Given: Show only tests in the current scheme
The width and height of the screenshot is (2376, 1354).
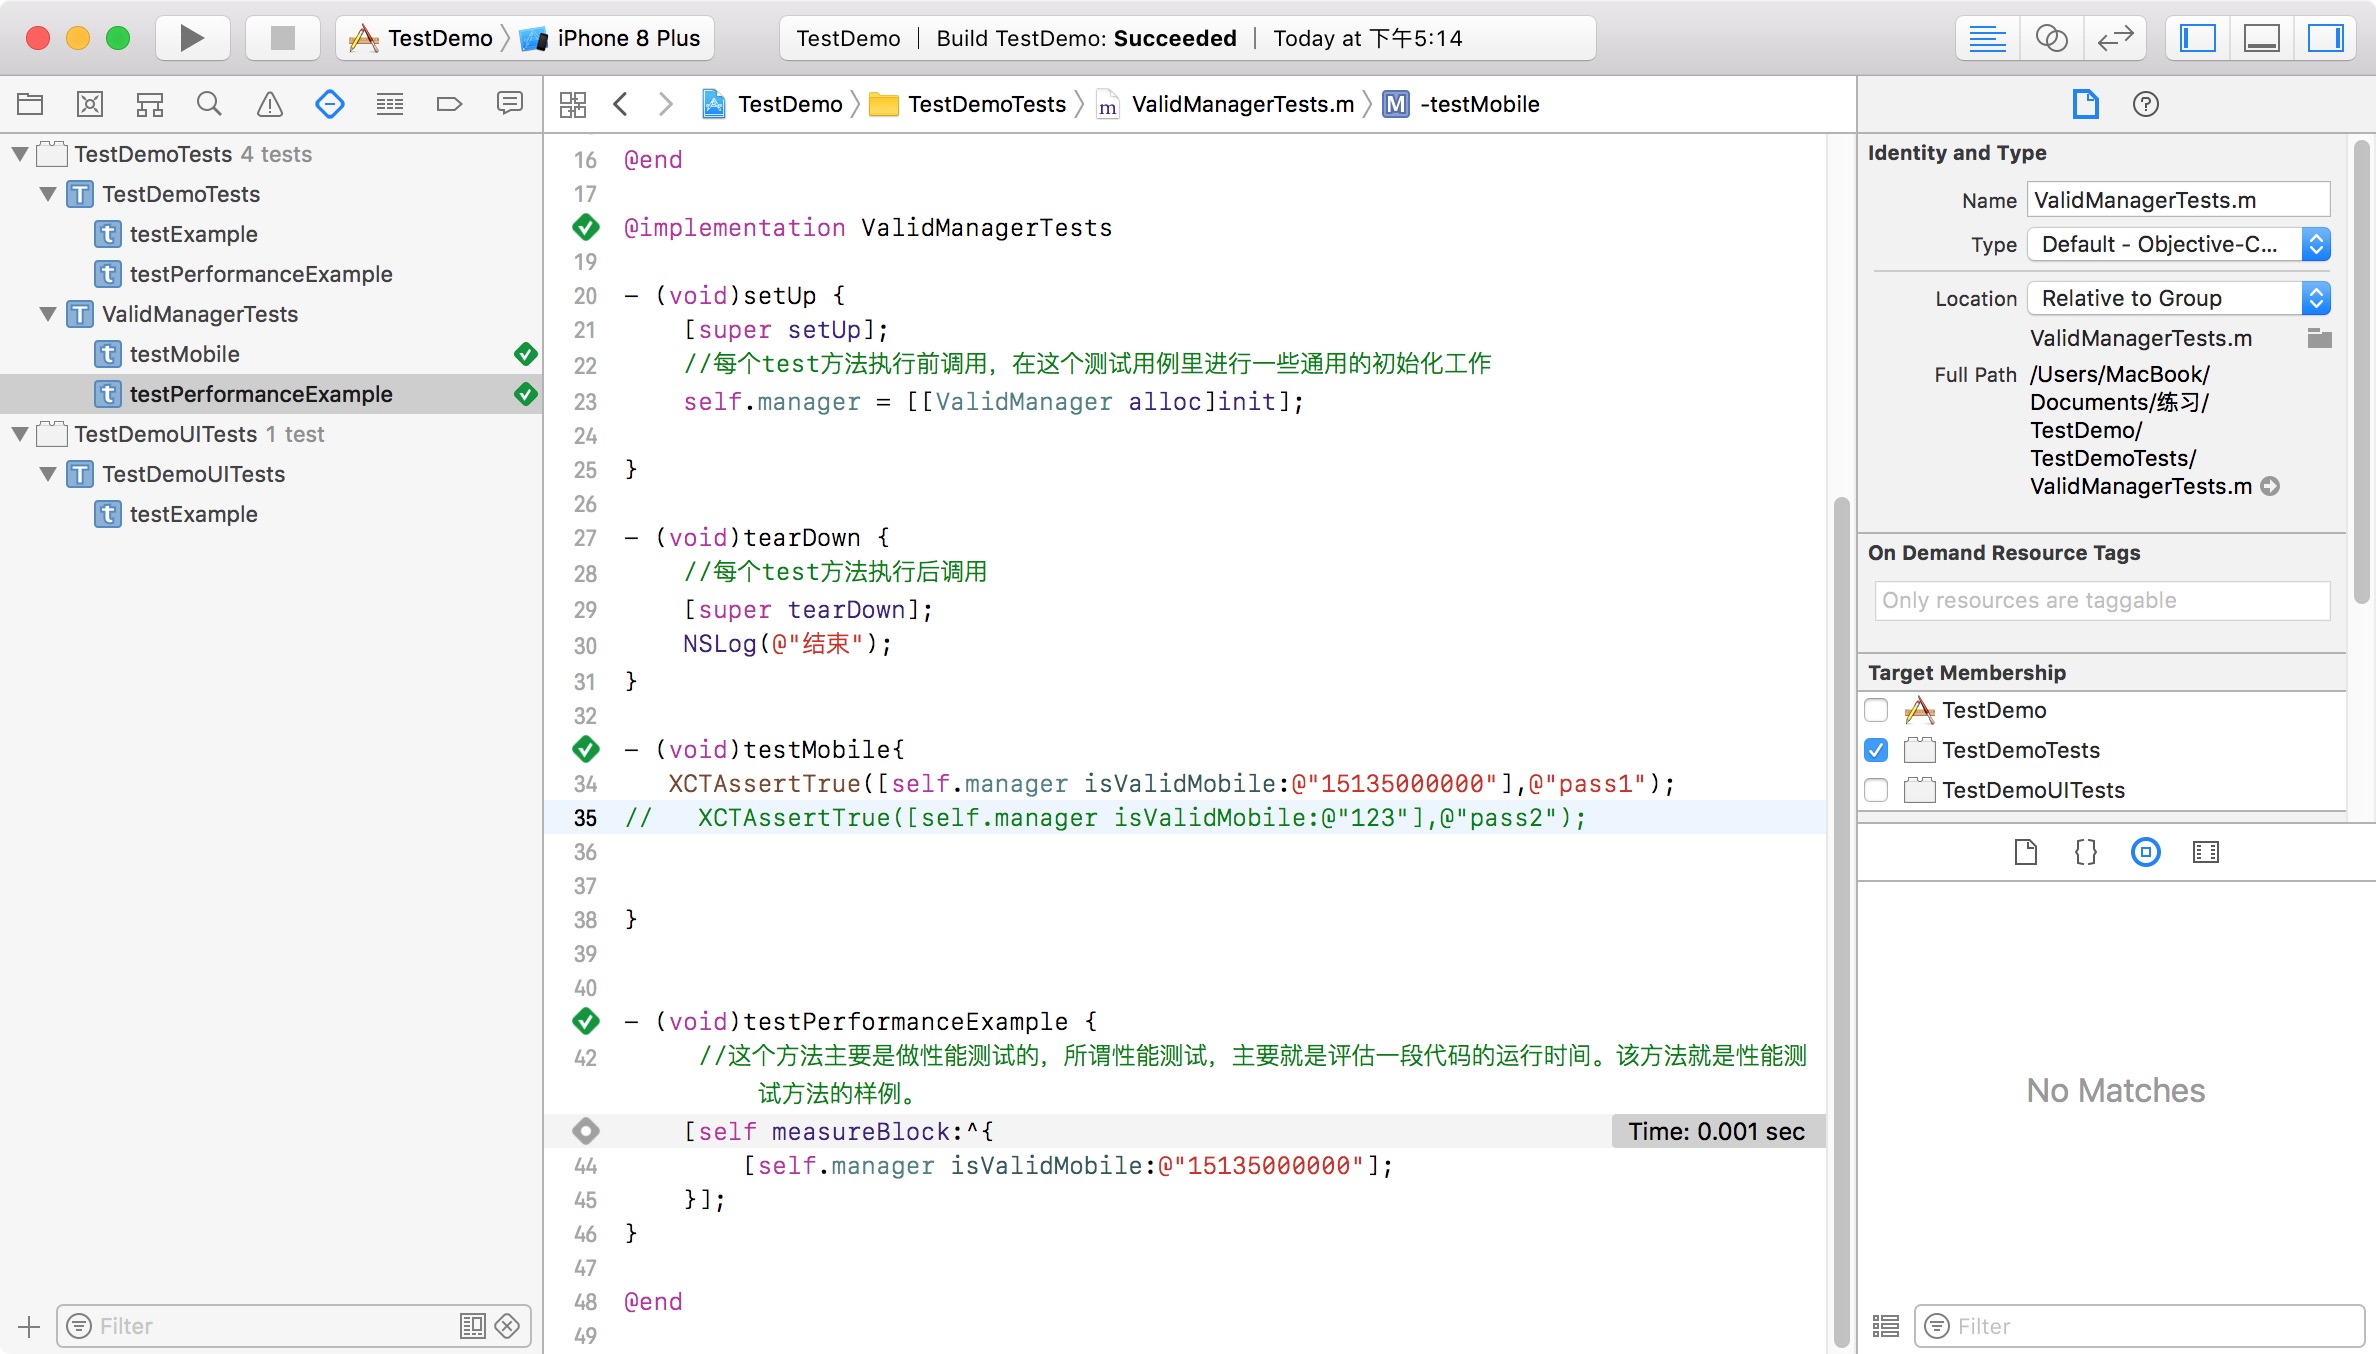Looking at the screenshot, I should tap(473, 1326).
